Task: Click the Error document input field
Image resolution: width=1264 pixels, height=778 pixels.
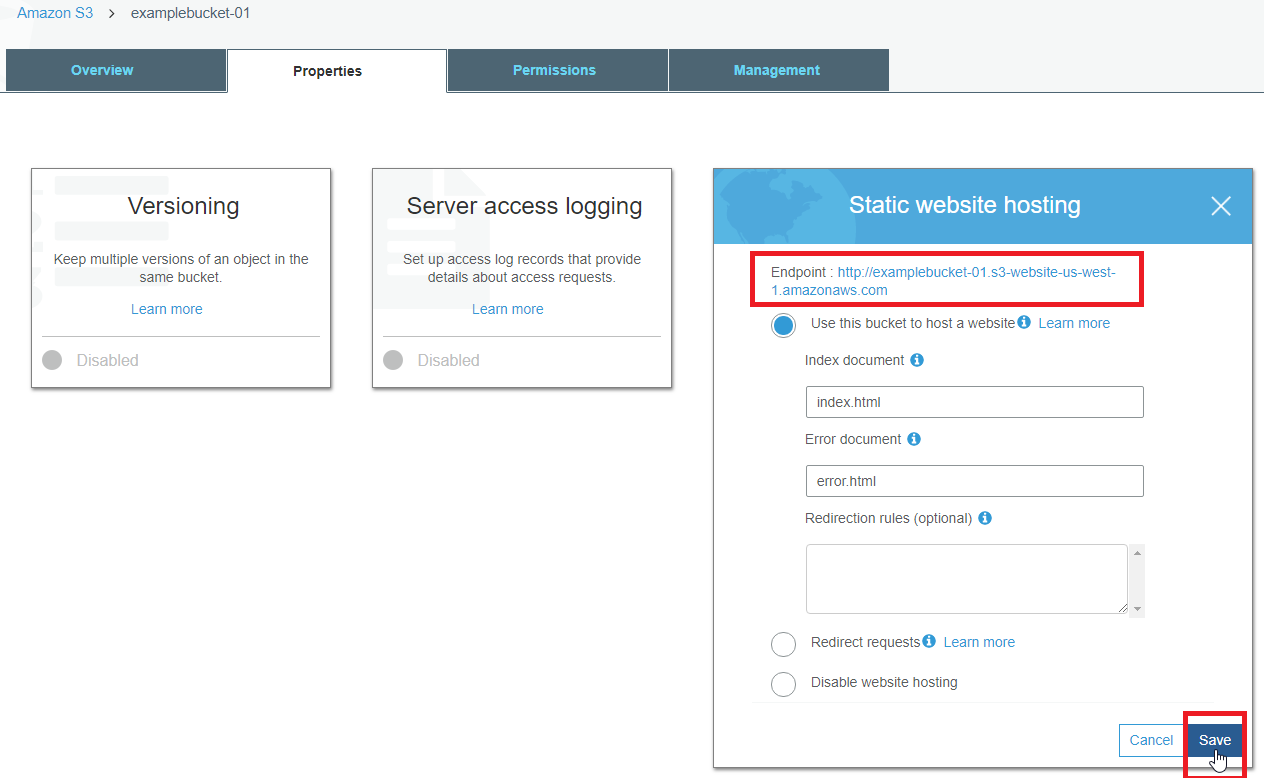Action: 974,481
